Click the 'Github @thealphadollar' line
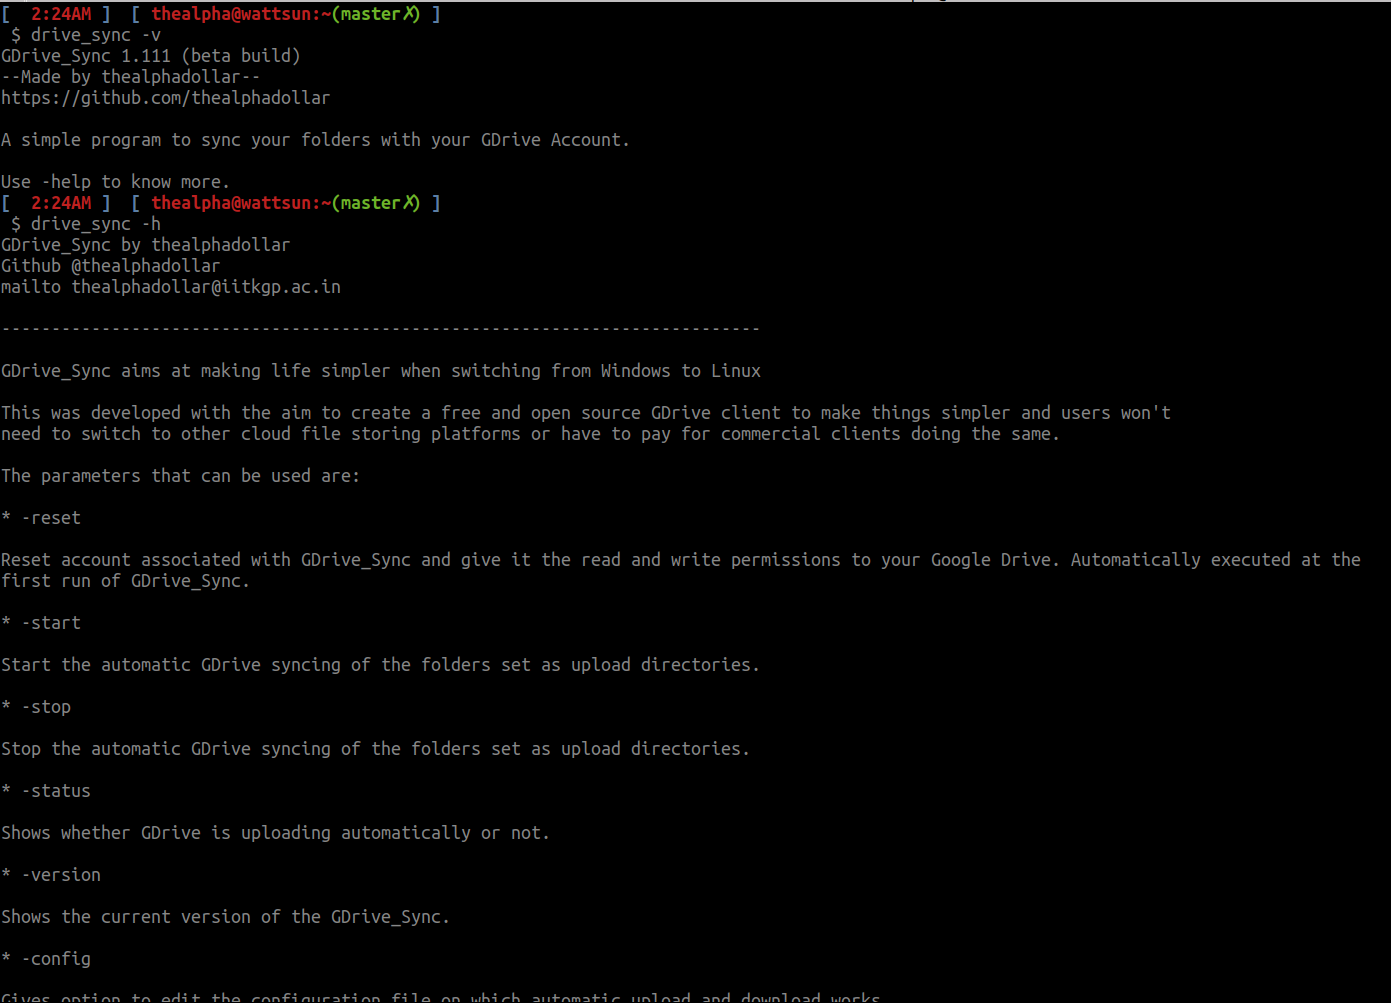The height and width of the screenshot is (1003, 1391). [110, 266]
